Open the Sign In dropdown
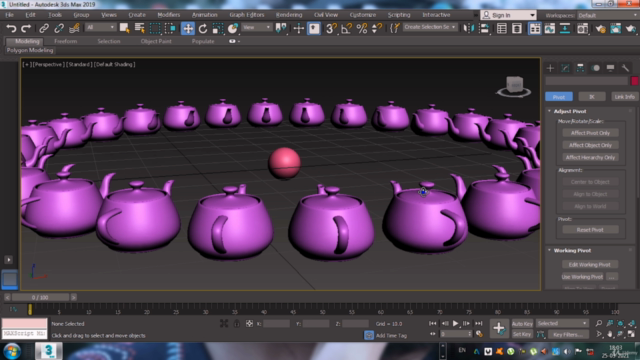 [508, 15]
